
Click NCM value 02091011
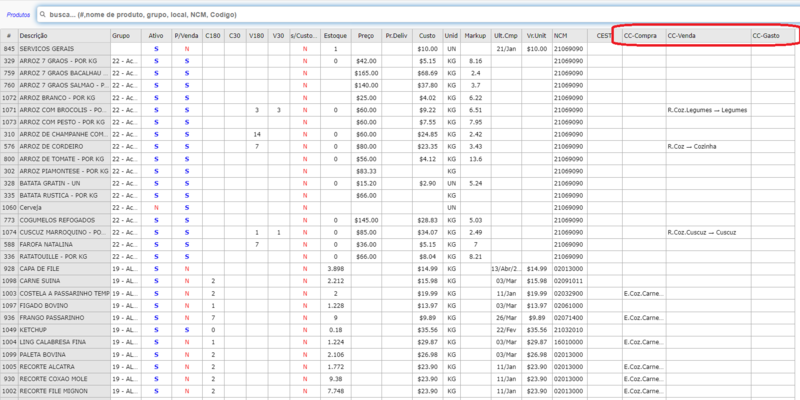[x=570, y=281]
